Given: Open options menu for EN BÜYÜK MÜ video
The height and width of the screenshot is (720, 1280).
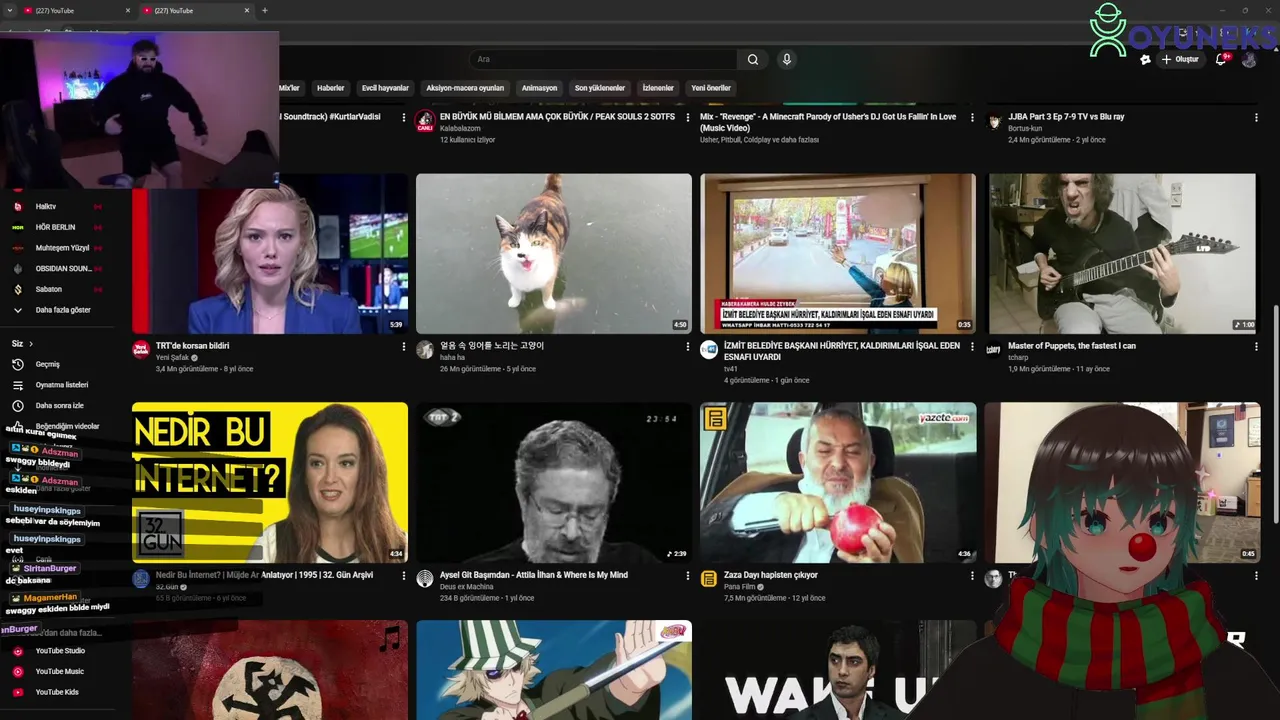Looking at the screenshot, I should click(688, 118).
